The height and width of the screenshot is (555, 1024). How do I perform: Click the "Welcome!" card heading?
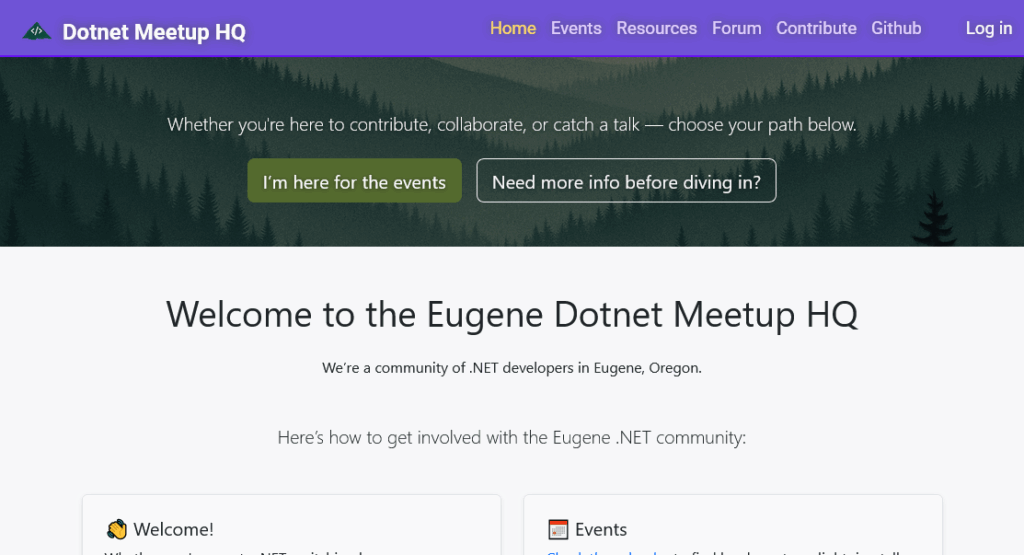pos(174,529)
